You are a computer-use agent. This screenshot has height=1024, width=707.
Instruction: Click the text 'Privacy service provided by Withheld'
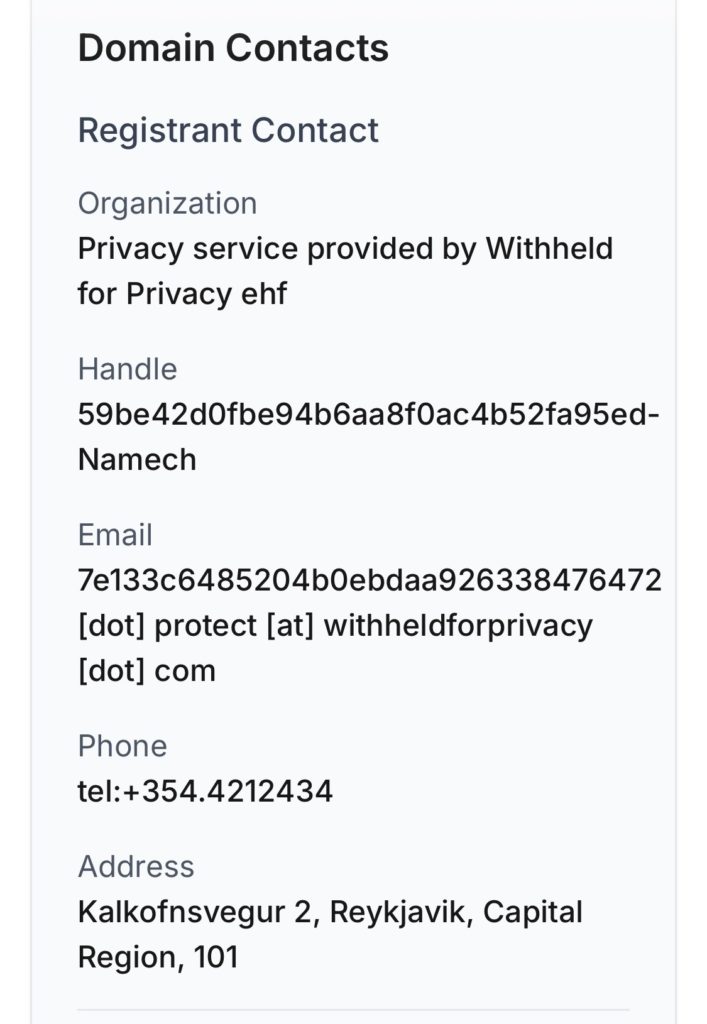click(345, 248)
